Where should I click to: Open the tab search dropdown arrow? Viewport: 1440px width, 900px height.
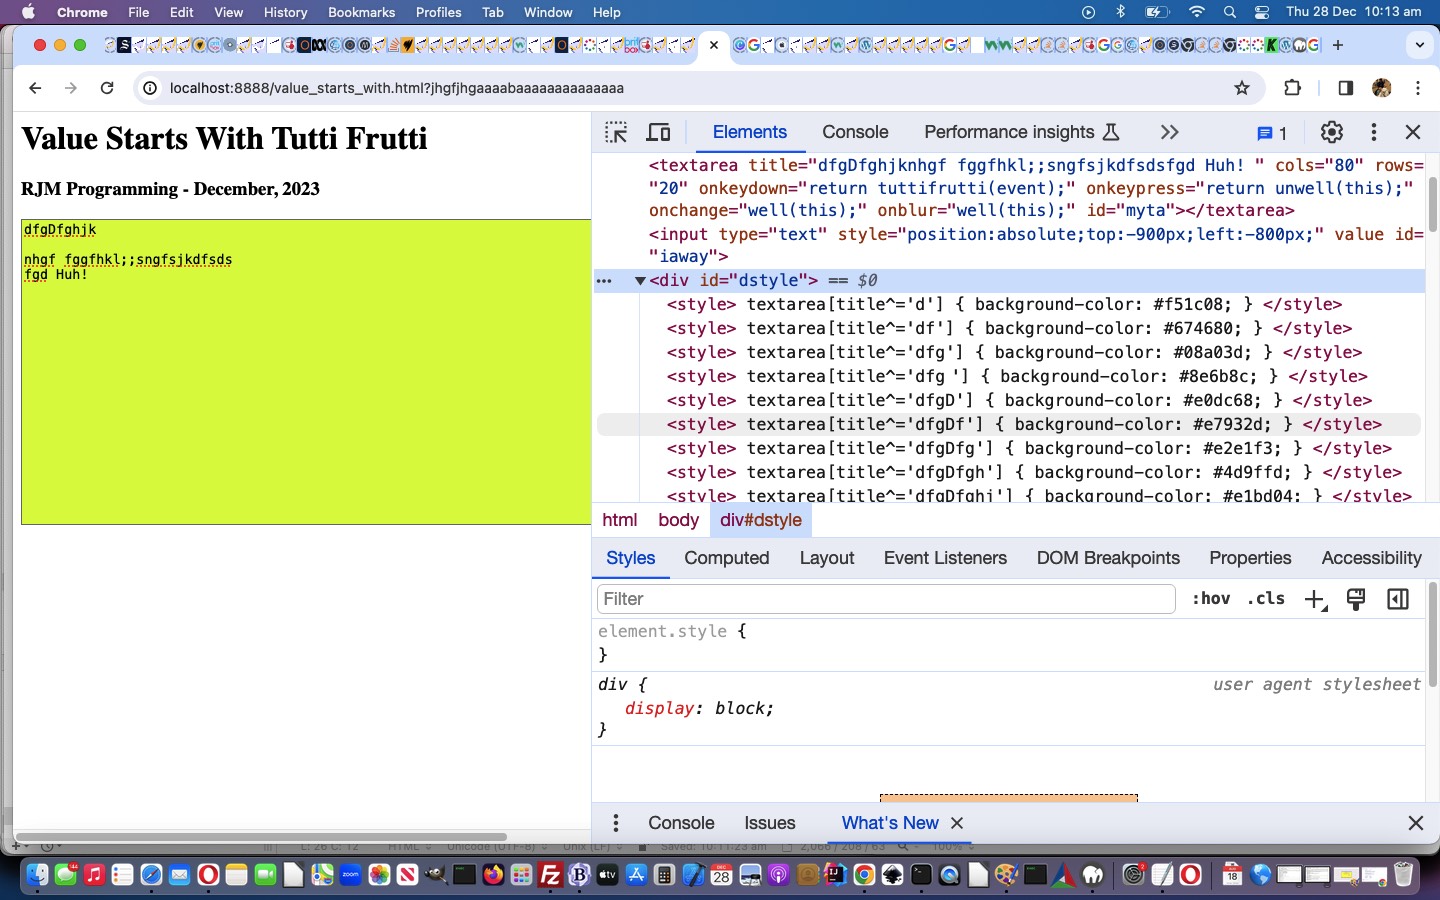coord(1419,45)
